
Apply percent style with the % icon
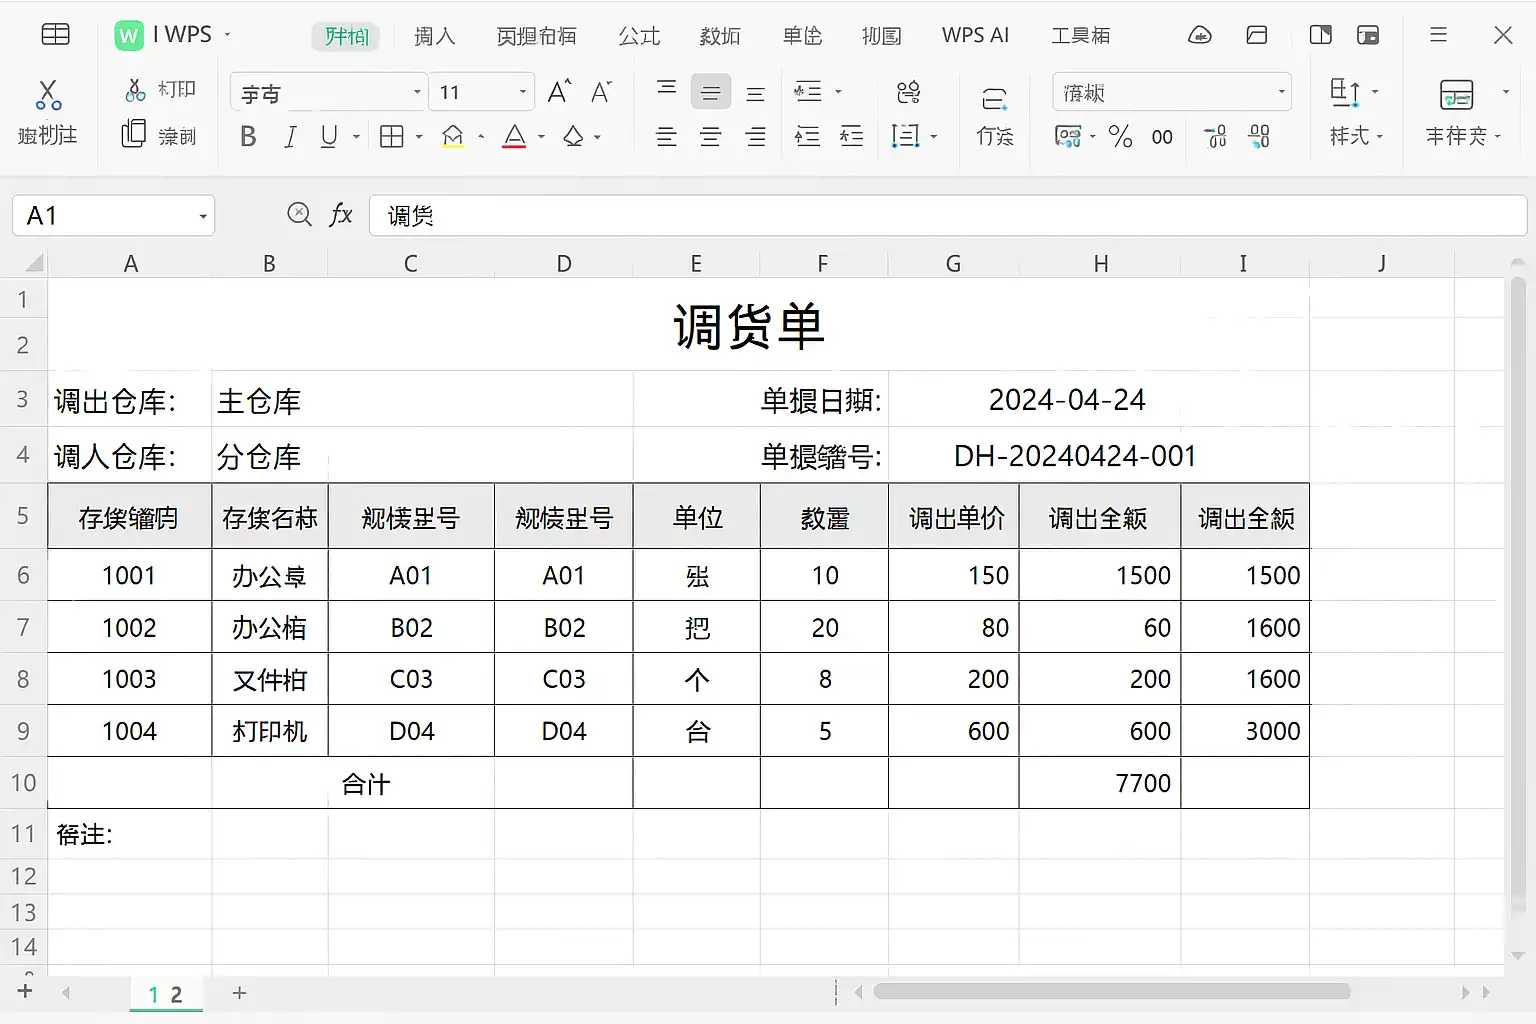pos(1120,136)
